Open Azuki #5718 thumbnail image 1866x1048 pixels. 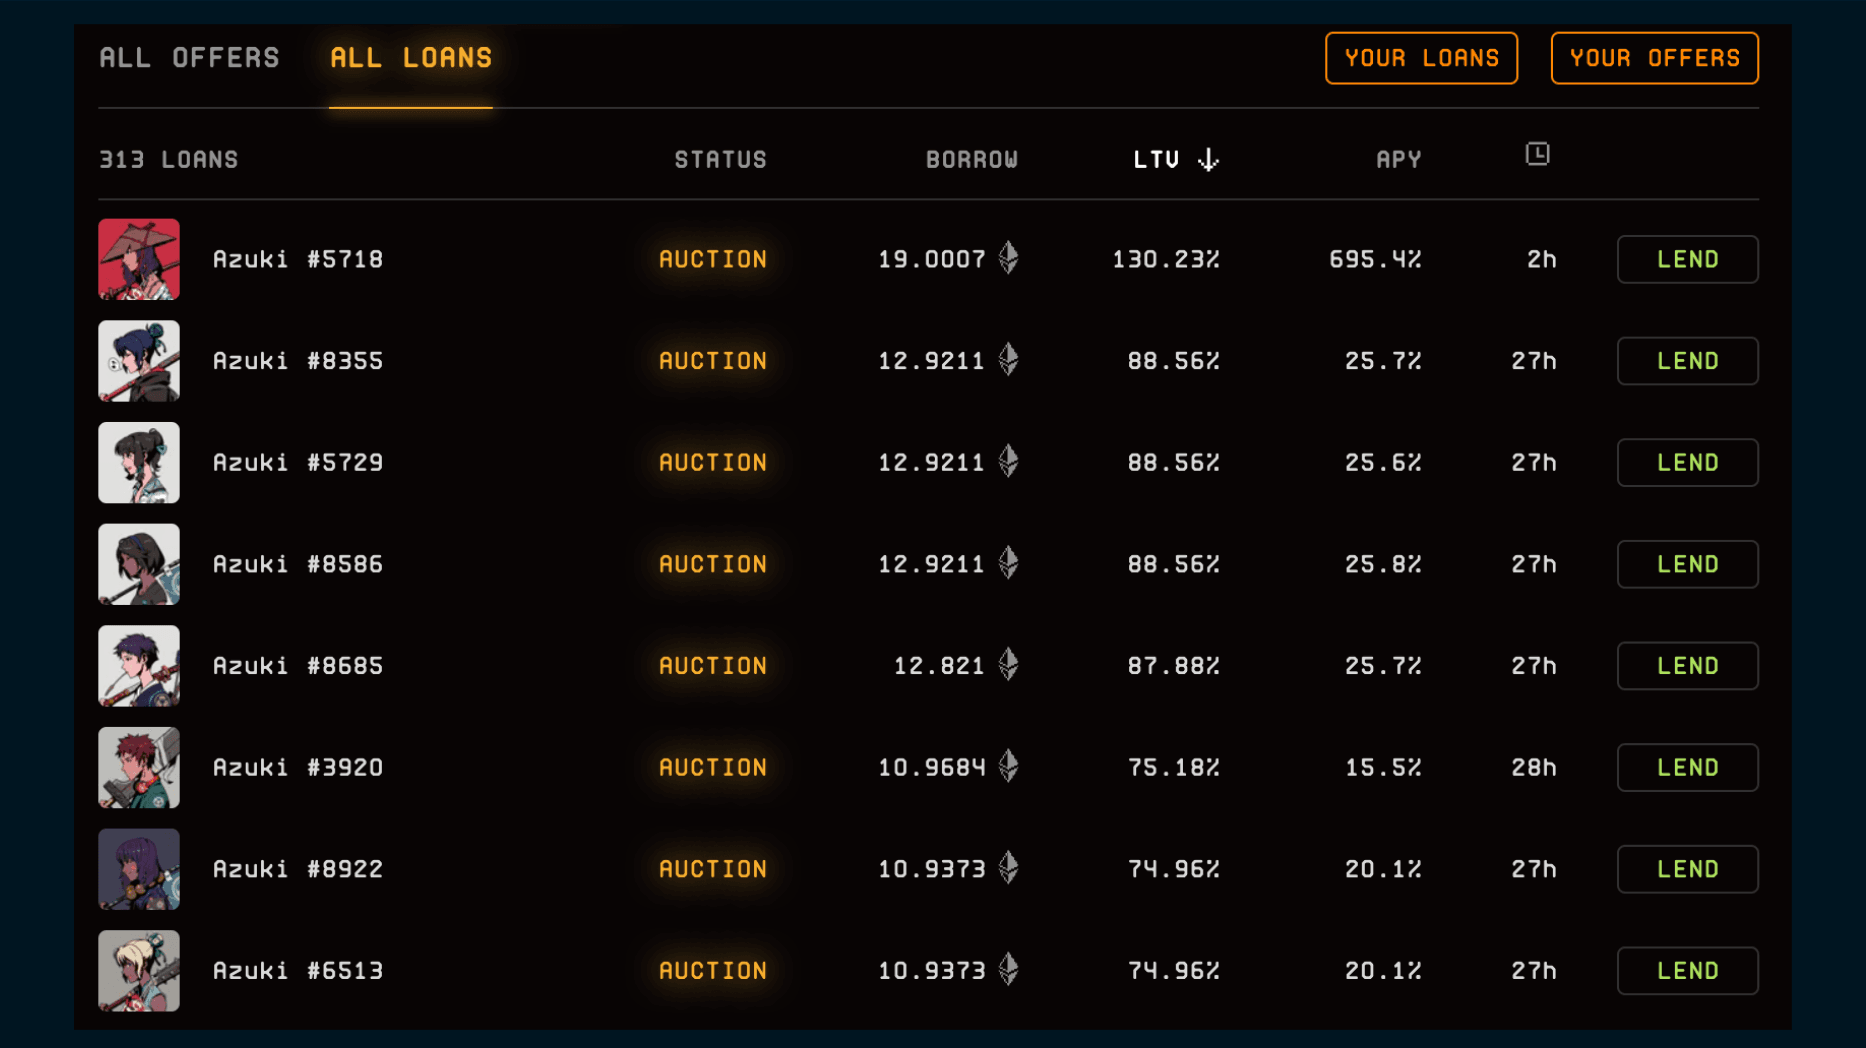click(x=139, y=259)
